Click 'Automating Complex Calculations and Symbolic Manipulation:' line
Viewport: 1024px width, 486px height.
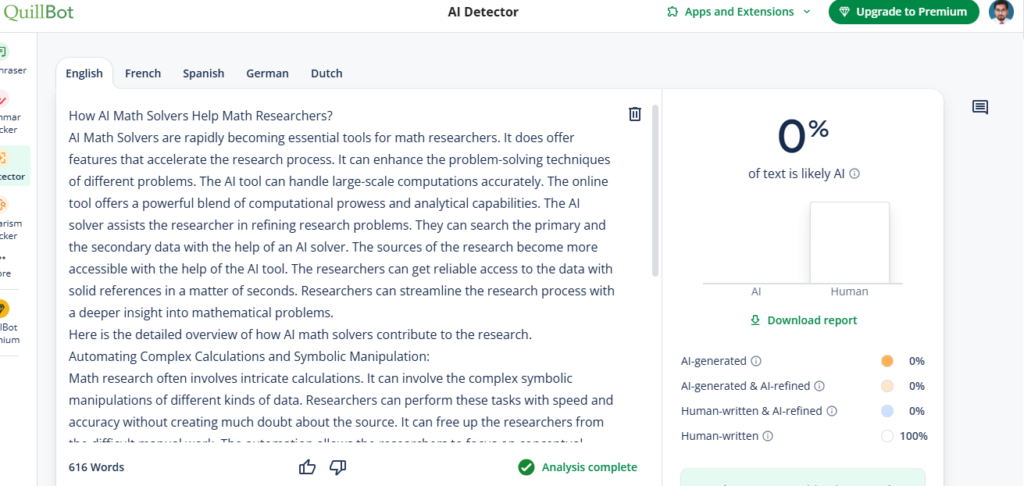click(249, 357)
